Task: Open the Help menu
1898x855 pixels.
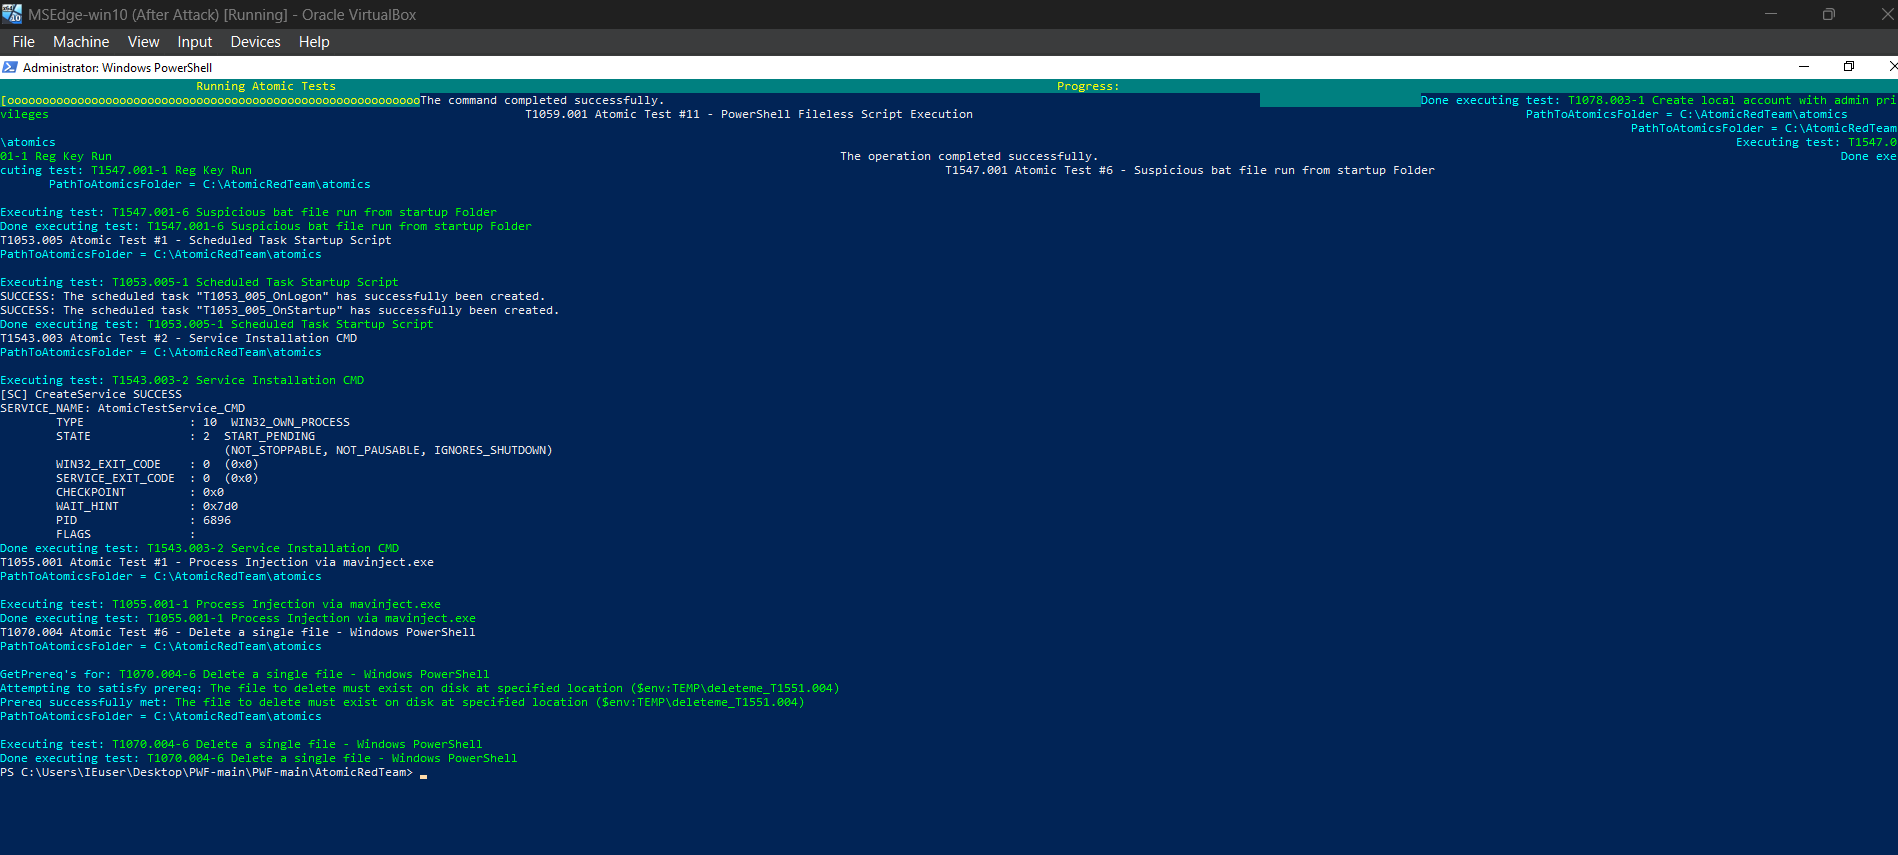Action: click(x=314, y=42)
